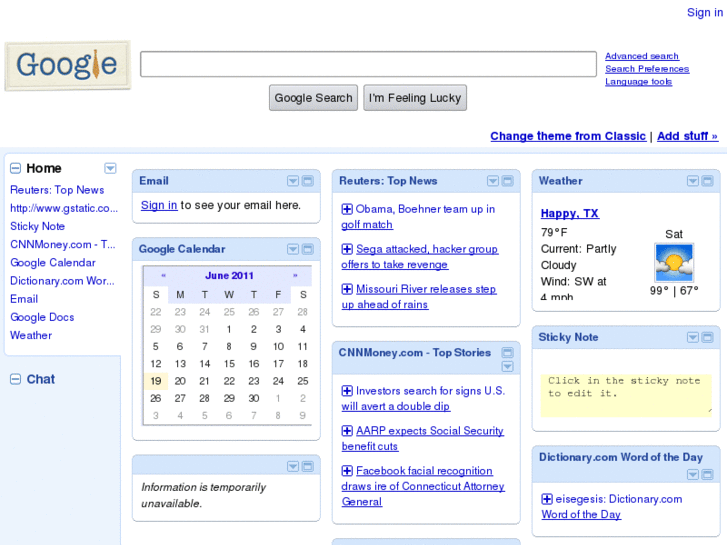This screenshot has height=545, width=727.
Task: Select Reuters: Top News in sidebar
Action: (x=57, y=190)
